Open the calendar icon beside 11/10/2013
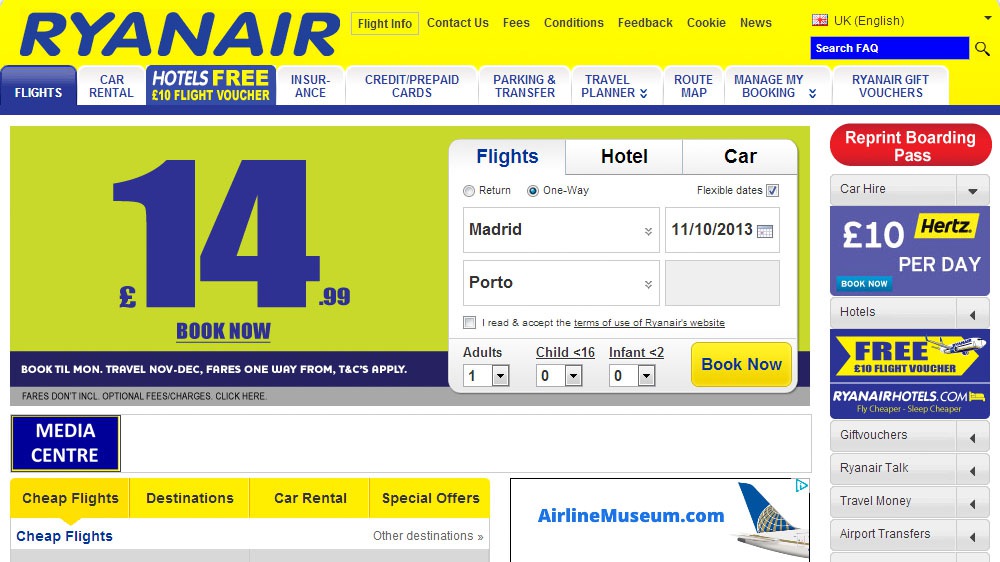The width and height of the screenshot is (1000, 562). 765,231
